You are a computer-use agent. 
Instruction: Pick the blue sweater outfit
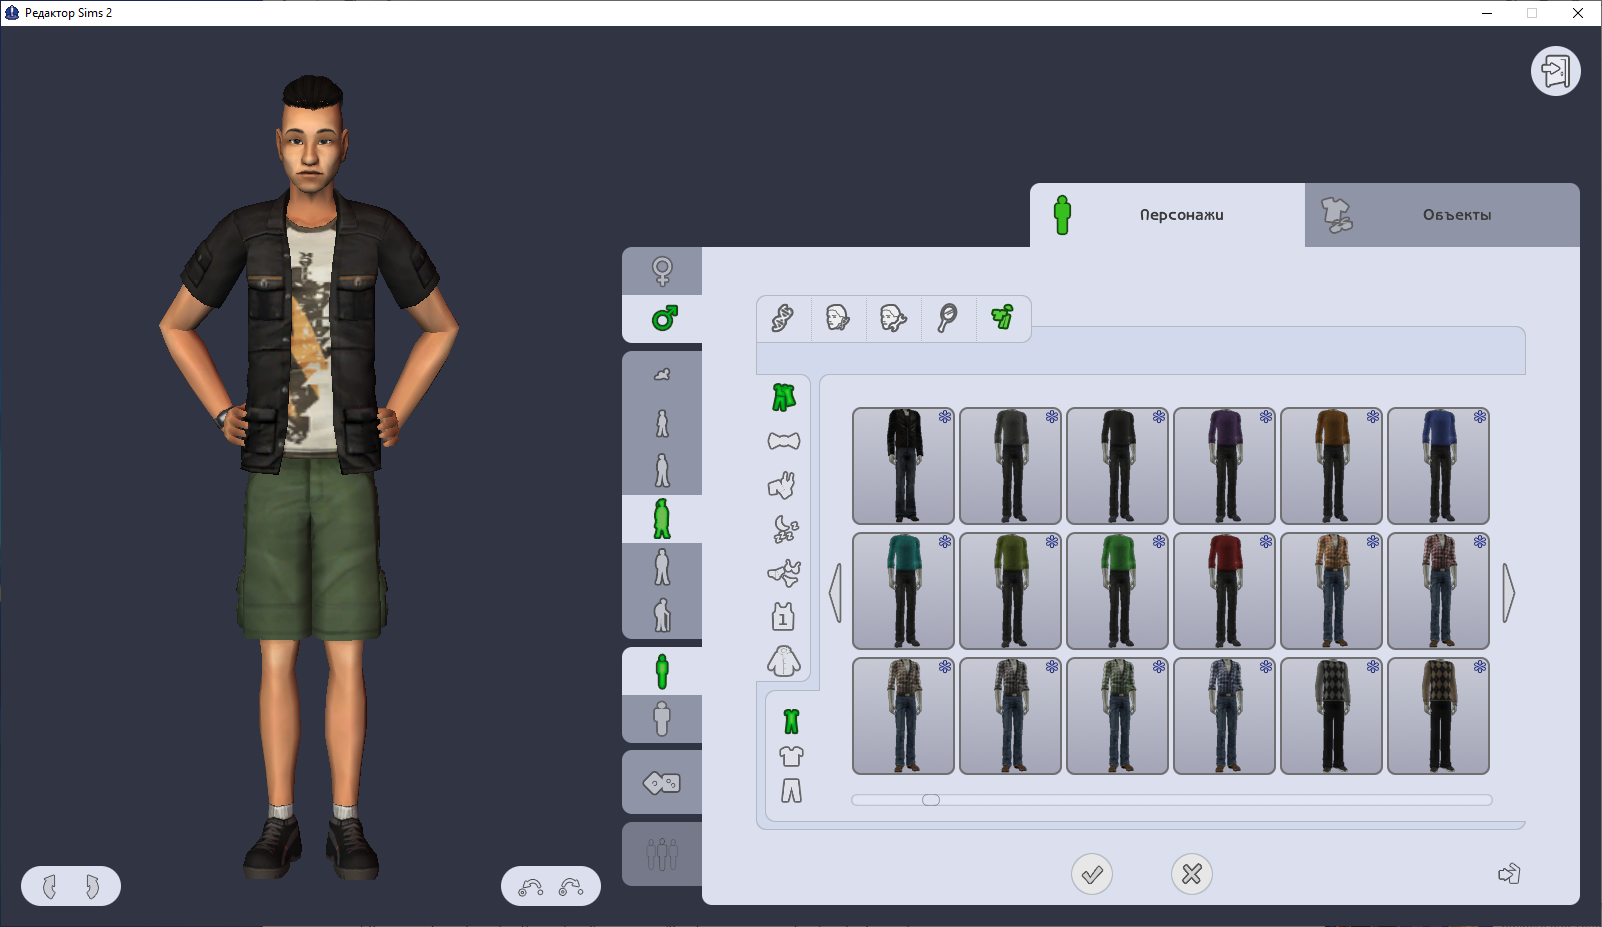1438,466
